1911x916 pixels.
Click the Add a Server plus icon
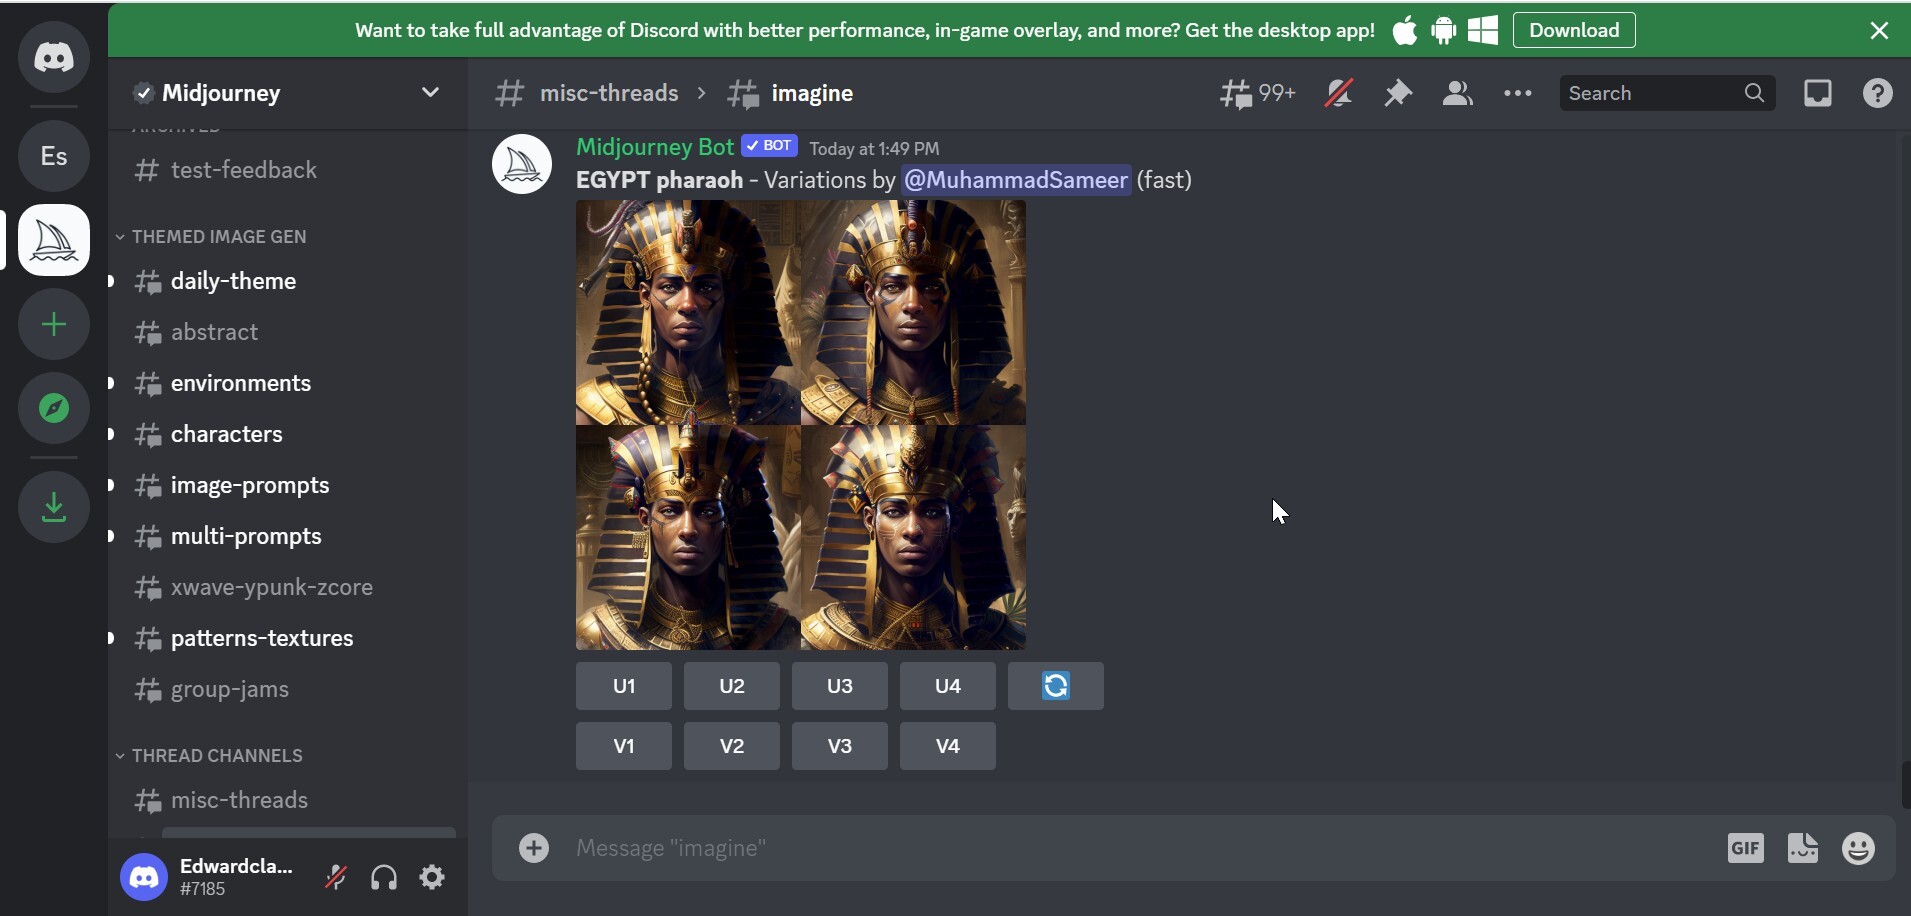pyautogui.click(x=54, y=324)
